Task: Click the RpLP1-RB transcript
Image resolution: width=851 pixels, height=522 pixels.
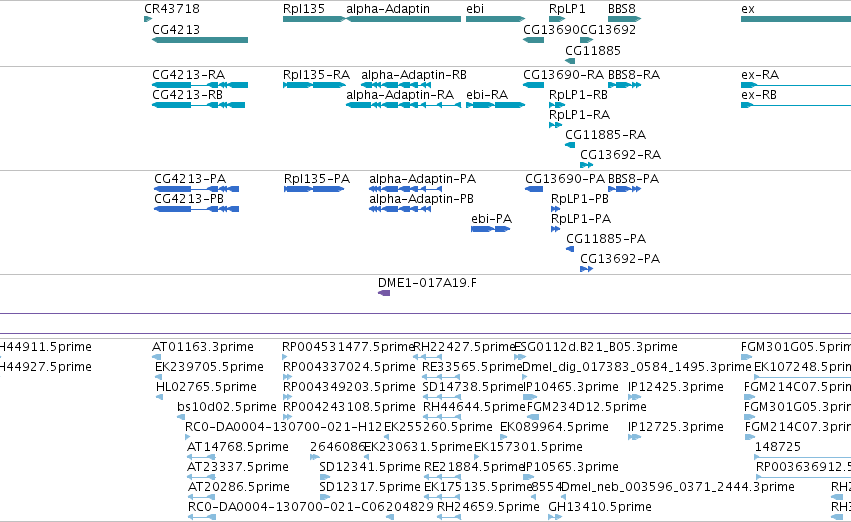Action: (x=557, y=105)
